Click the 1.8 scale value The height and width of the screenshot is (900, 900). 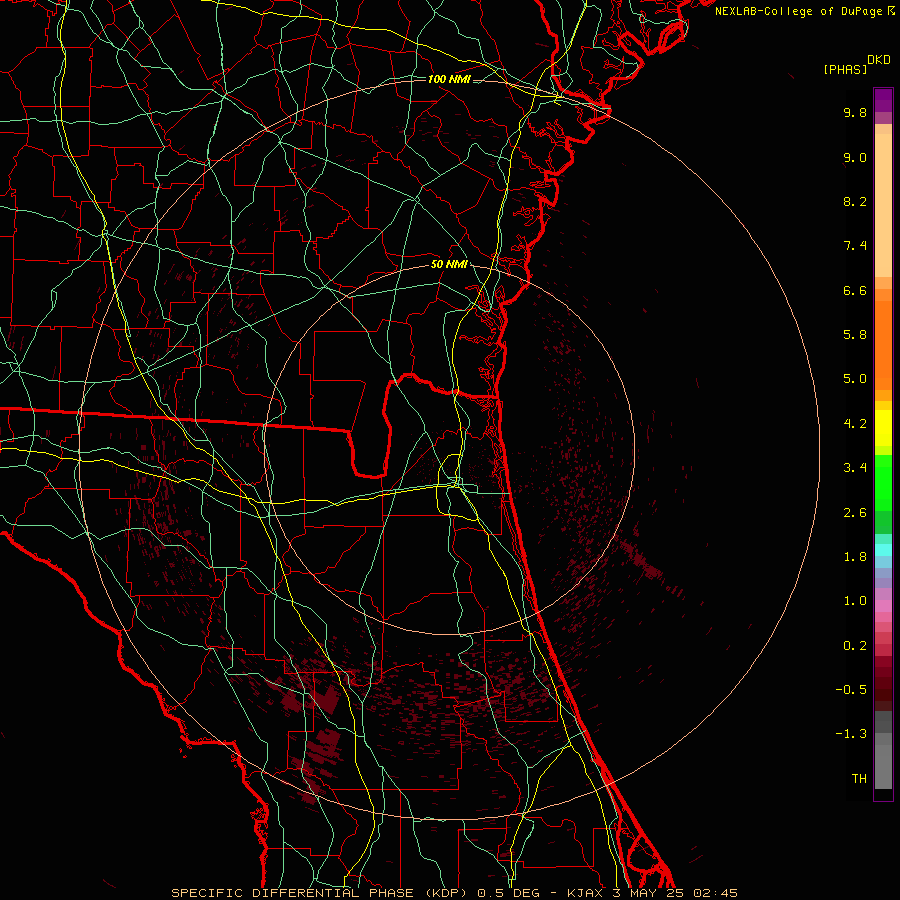click(x=855, y=557)
